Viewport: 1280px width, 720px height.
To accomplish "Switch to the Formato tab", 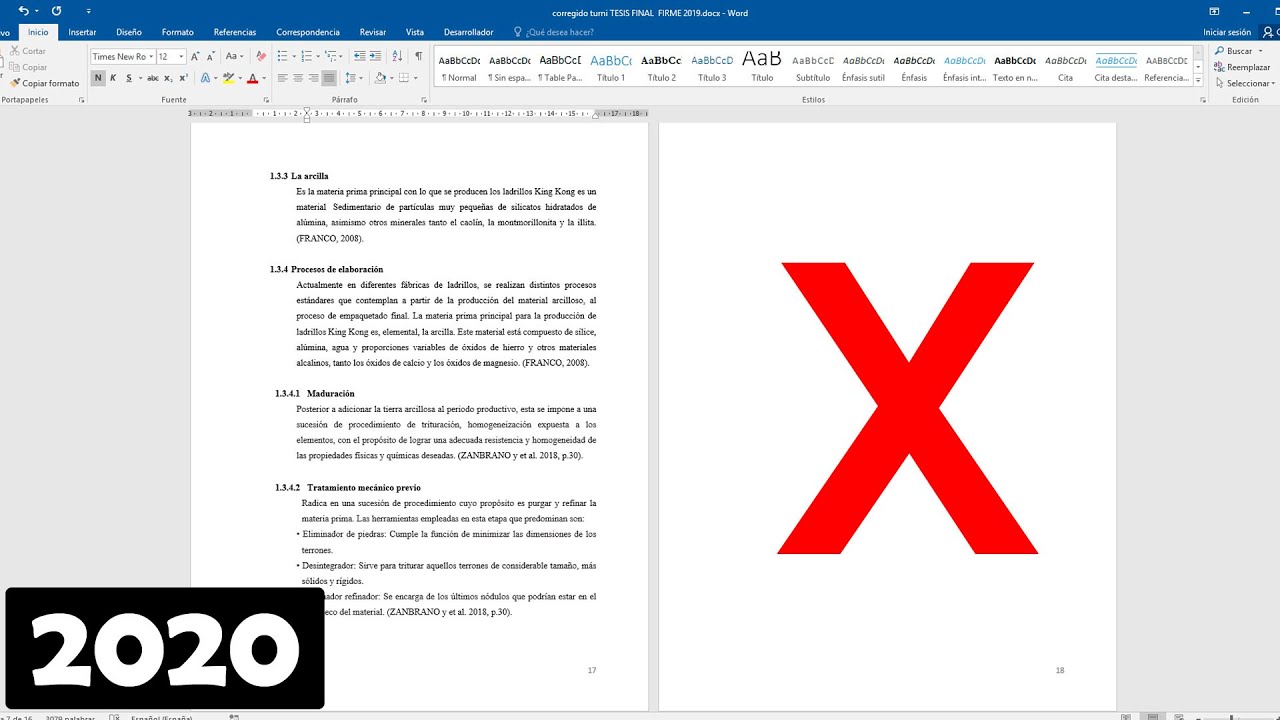I will 178,32.
